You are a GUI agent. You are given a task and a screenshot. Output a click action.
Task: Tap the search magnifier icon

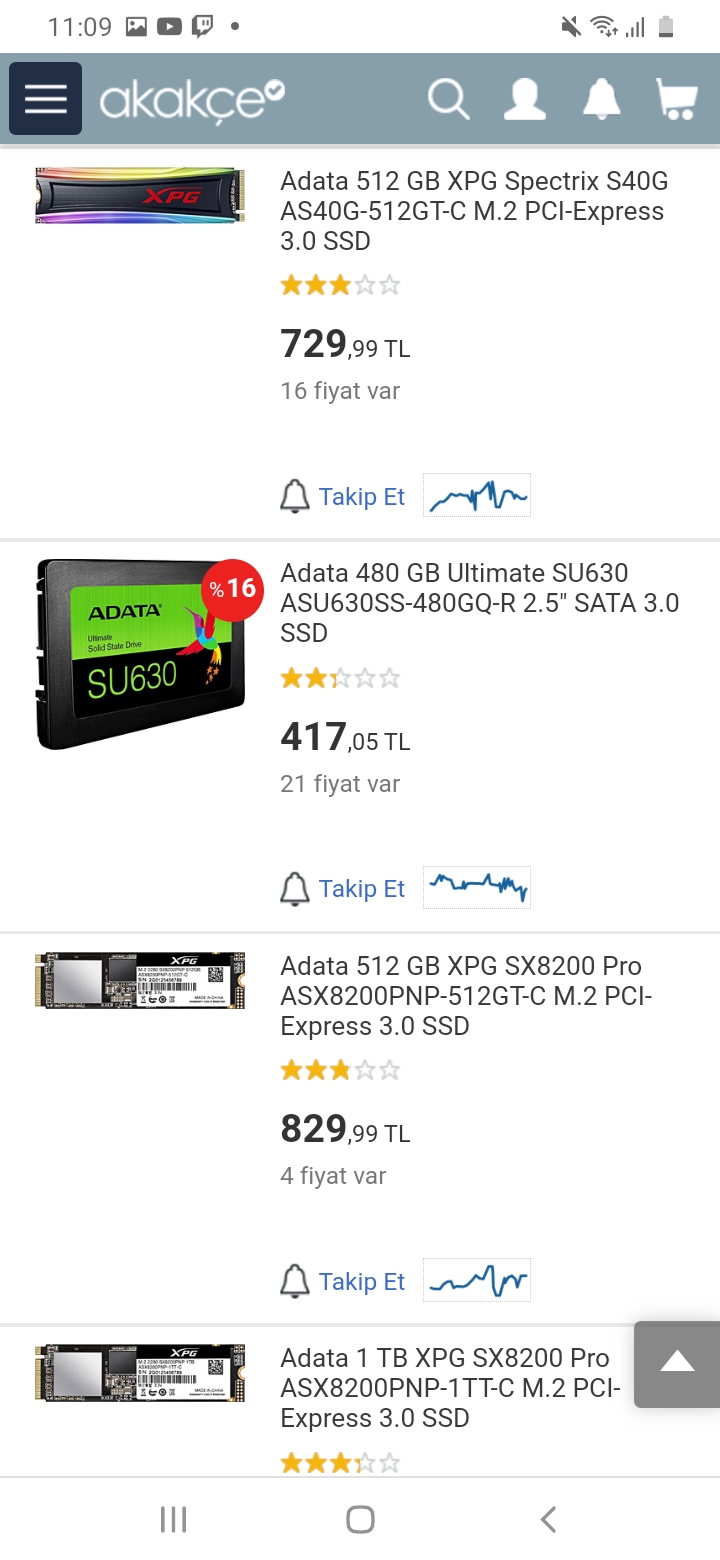coord(448,99)
